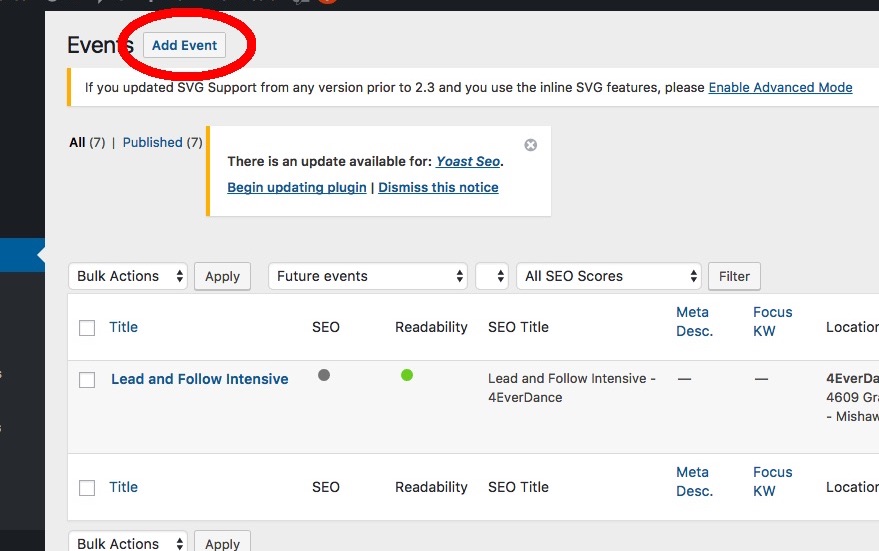Toggle select-all checkbox in table header

click(x=87, y=327)
